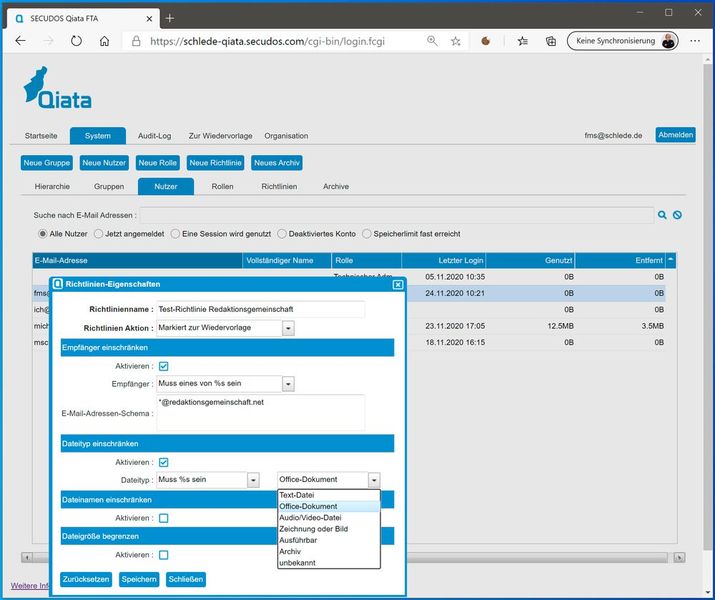Open the browser collections icon
Viewport: 715px width, 600px height.
point(550,41)
